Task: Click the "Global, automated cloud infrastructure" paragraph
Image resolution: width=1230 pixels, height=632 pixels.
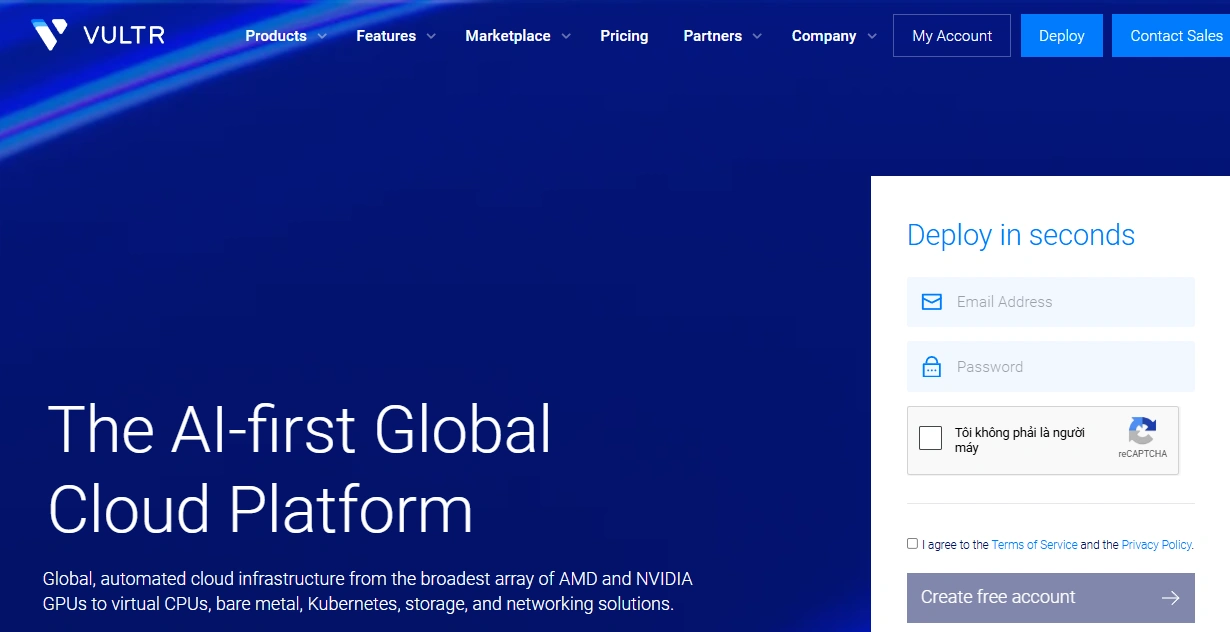Action: point(368,591)
